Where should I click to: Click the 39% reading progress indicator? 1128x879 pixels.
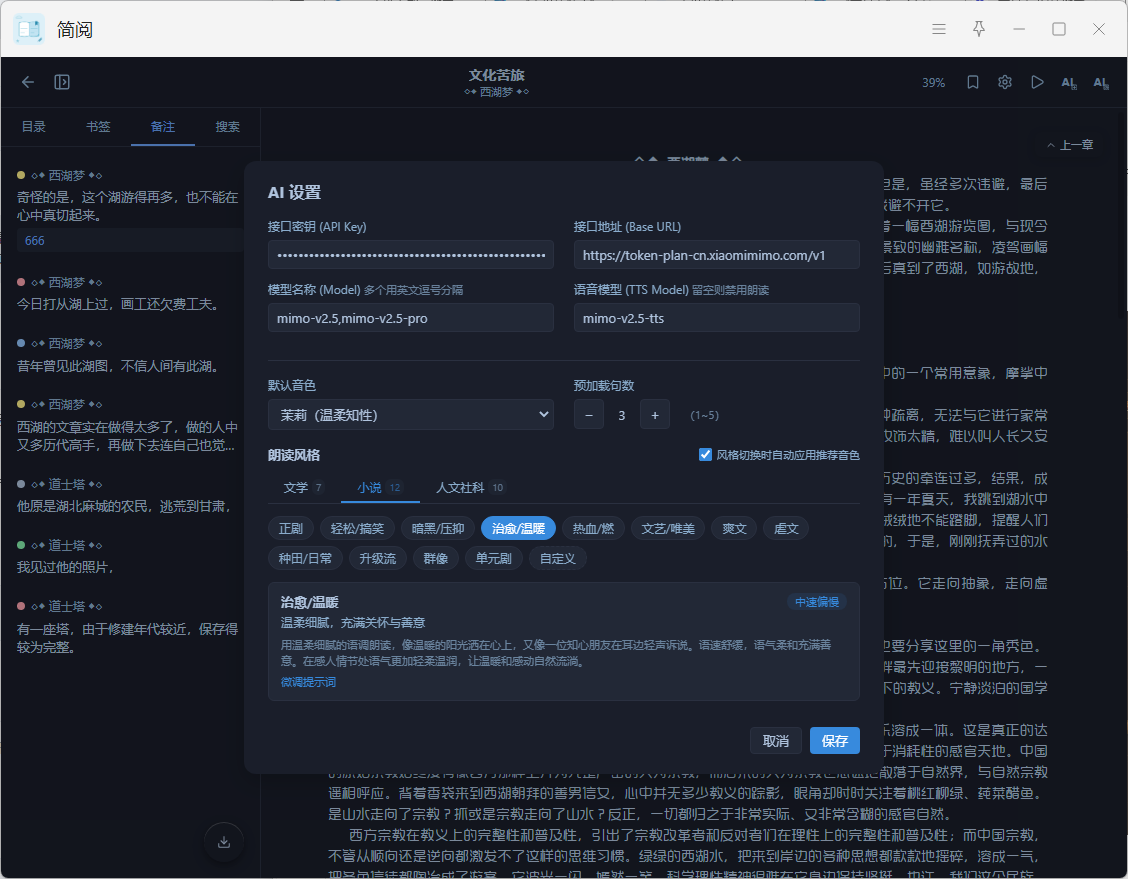click(933, 83)
